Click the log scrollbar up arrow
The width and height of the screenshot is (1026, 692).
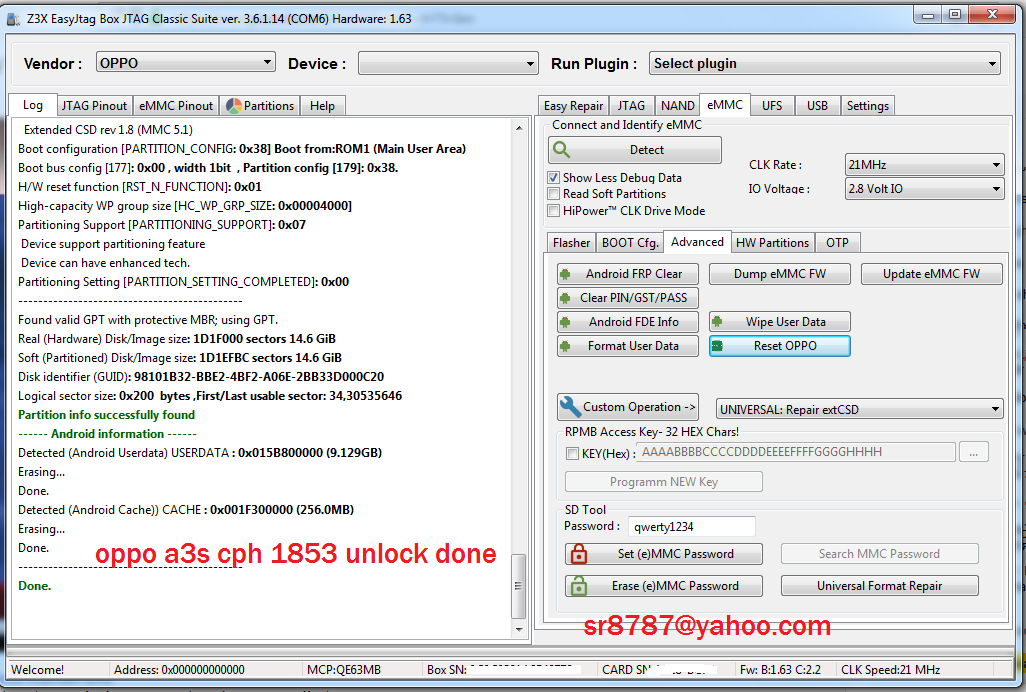518,128
